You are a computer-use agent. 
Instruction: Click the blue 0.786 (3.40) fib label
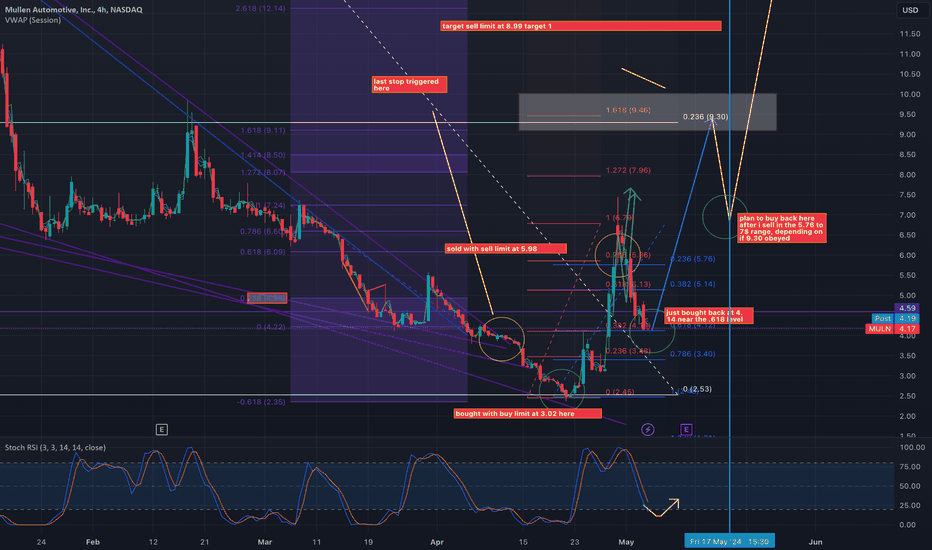pyautogui.click(x=692, y=354)
